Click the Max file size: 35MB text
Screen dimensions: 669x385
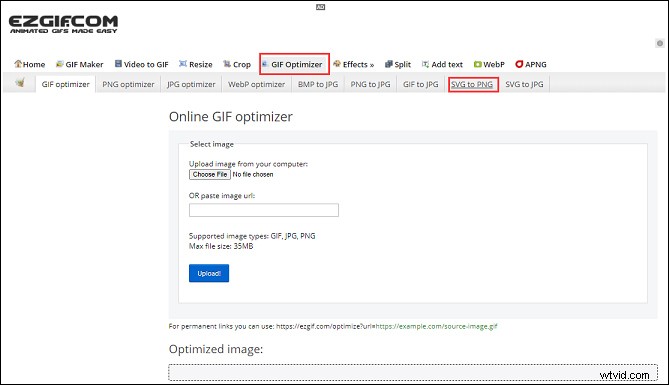pos(221,246)
